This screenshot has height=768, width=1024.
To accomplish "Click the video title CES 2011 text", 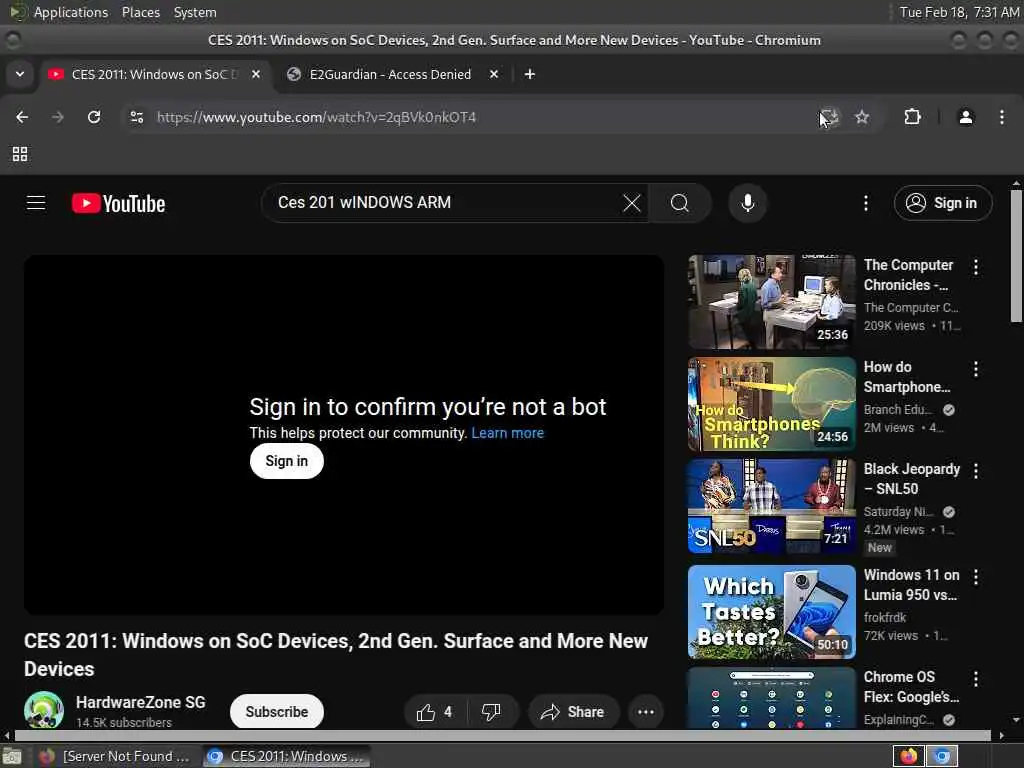I will pyautogui.click(x=336, y=655).
